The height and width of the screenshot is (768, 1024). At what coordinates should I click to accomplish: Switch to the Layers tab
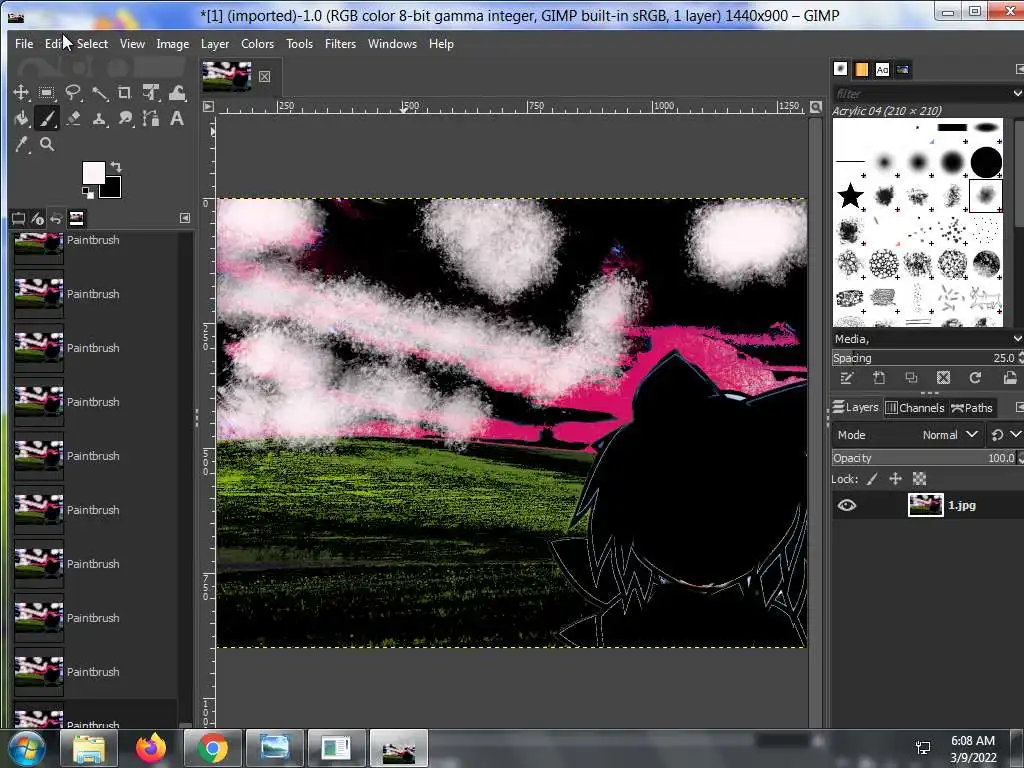tap(856, 408)
